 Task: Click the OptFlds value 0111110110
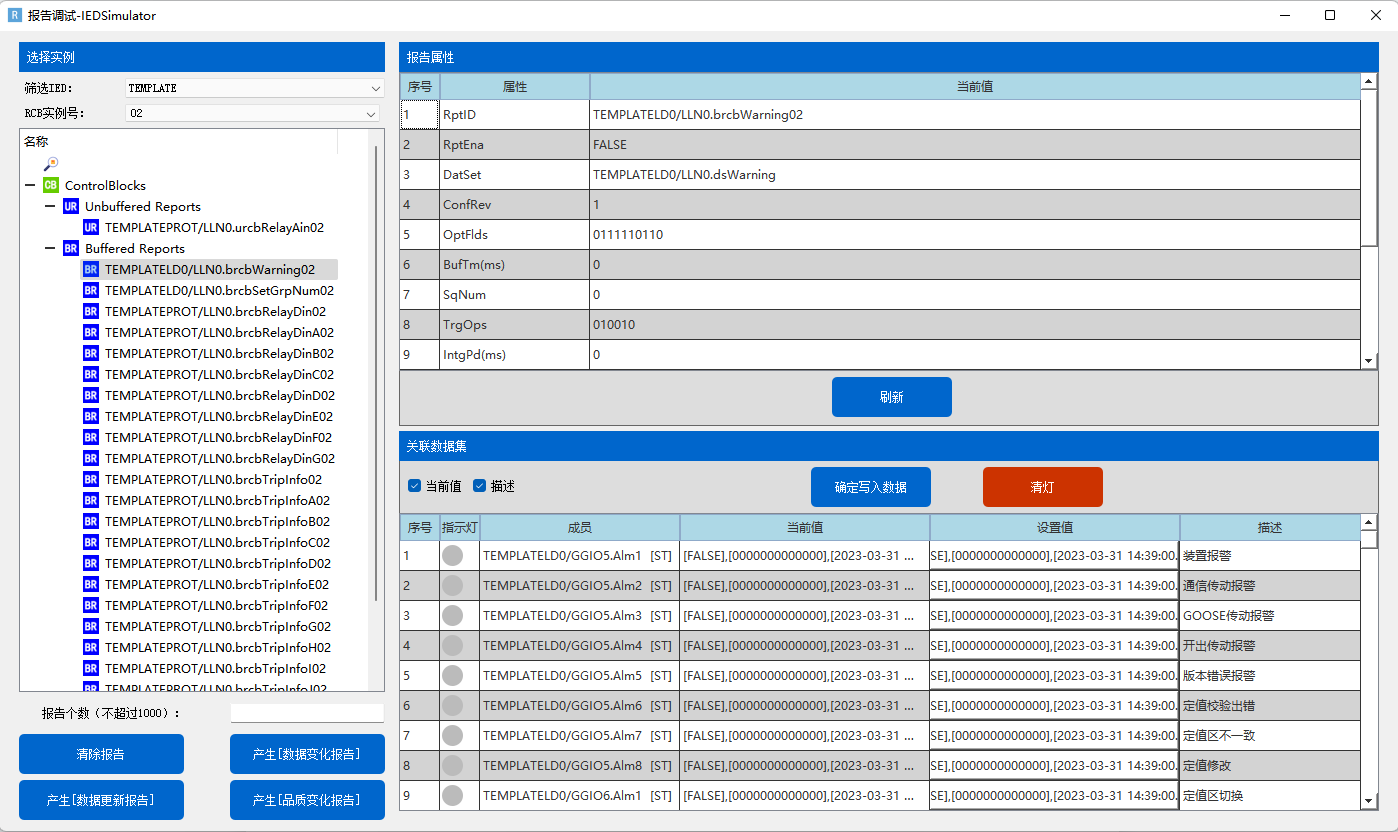point(975,235)
